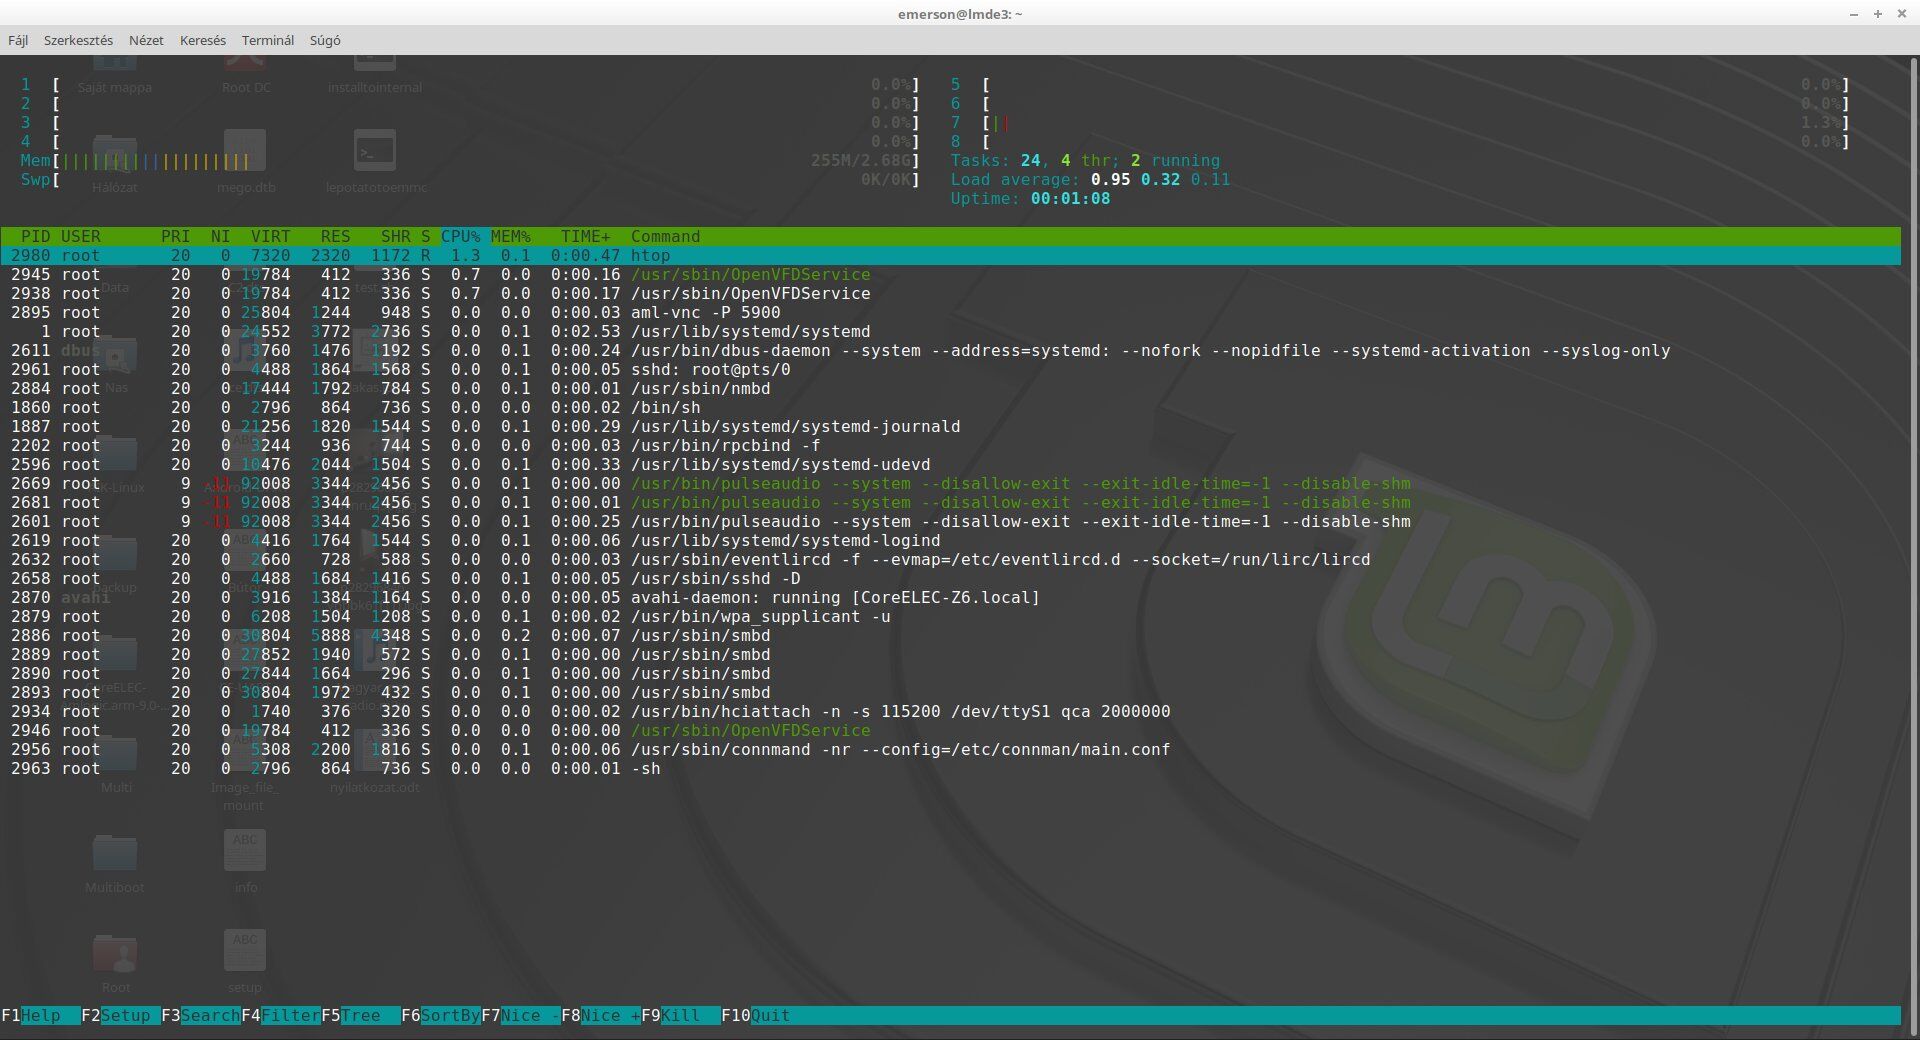Maximize the terminal window
The image size is (1920, 1040).
(x=1878, y=14)
